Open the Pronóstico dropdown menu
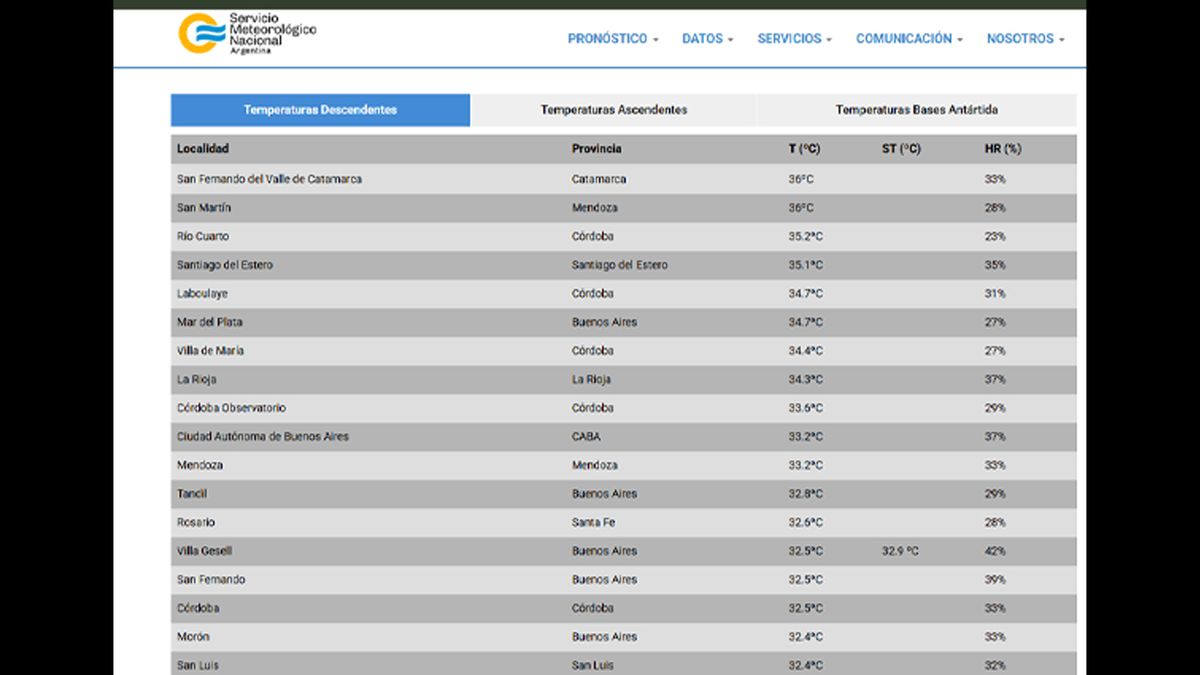The height and width of the screenshot is (675, 1200). coord(612,39)
